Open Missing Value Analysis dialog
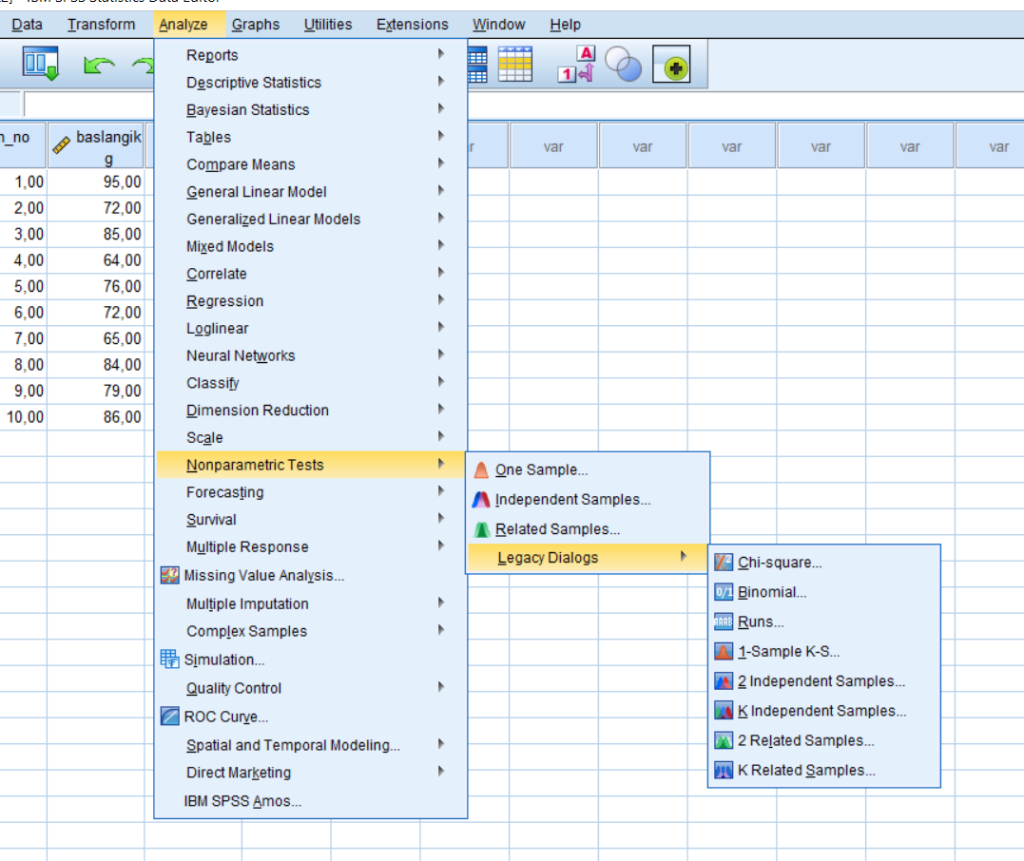The image size is (1024, 861). 263,576
